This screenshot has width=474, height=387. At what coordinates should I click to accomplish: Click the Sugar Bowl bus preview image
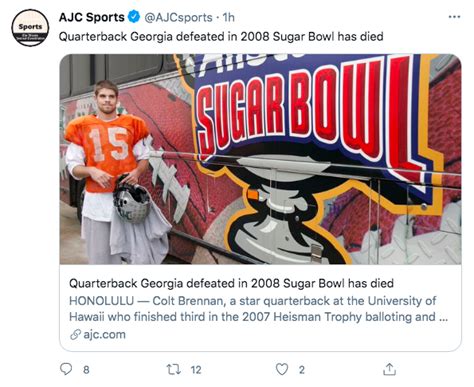point(260,159)
